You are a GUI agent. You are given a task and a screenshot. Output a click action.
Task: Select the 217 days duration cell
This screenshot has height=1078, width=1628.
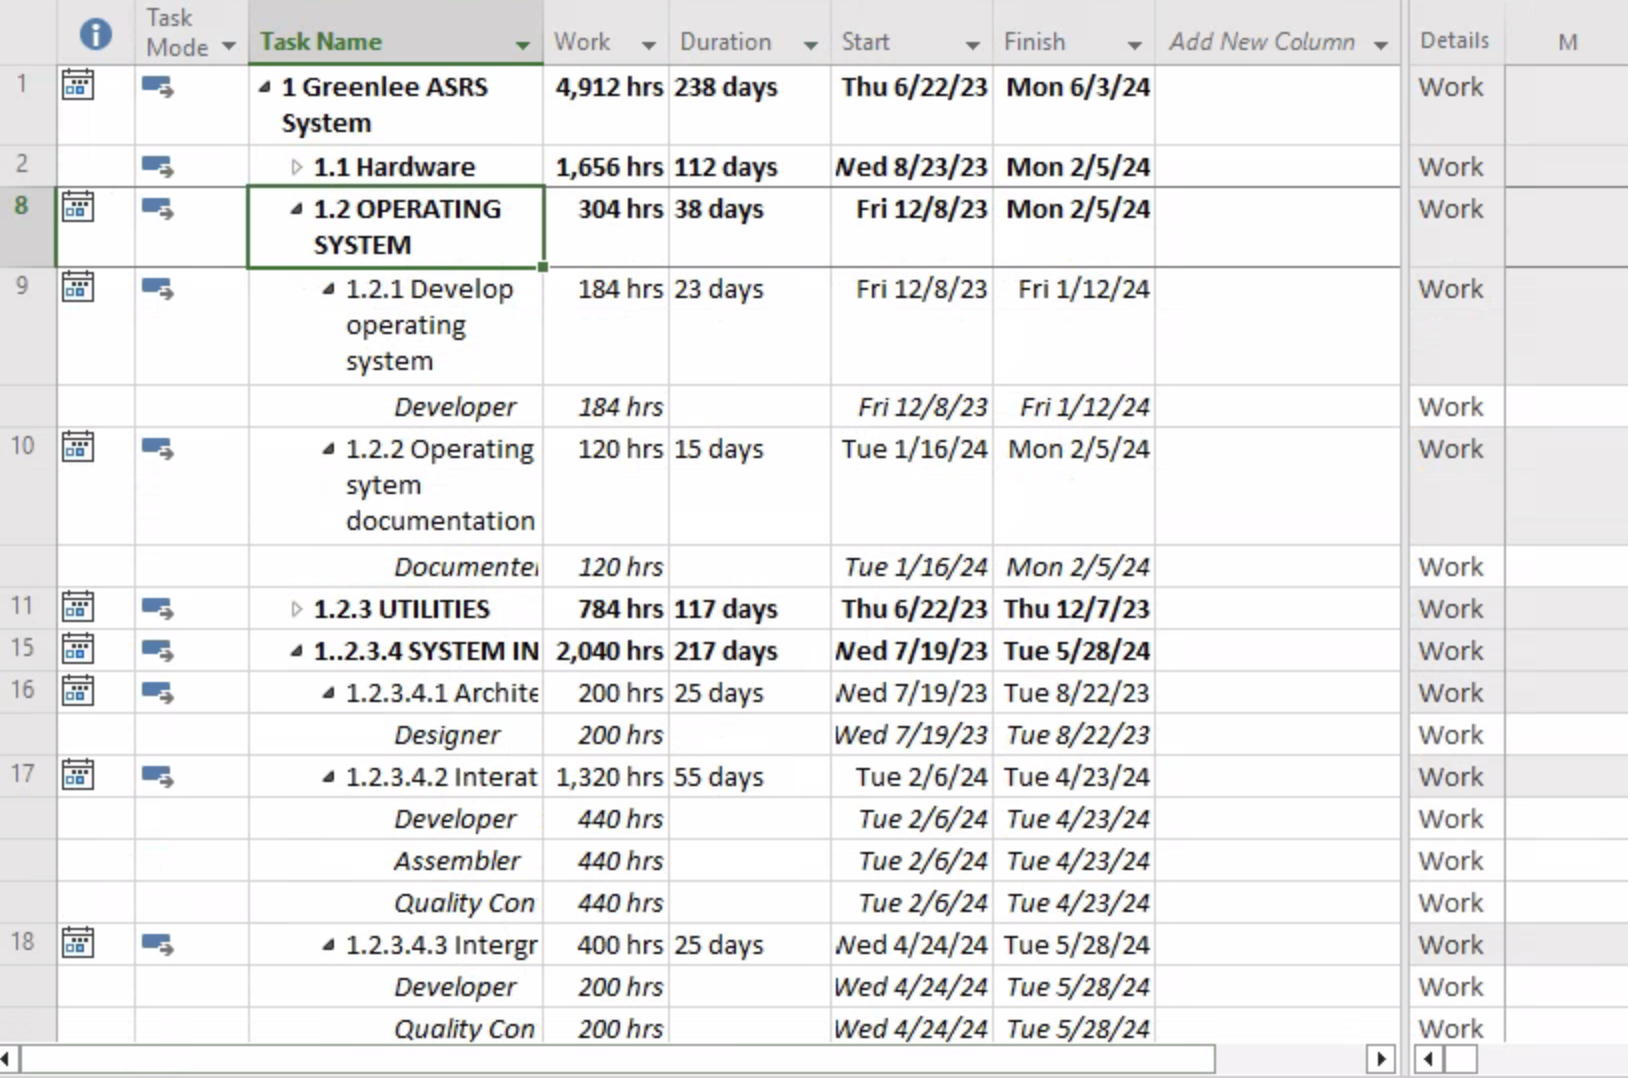(750, 651)
